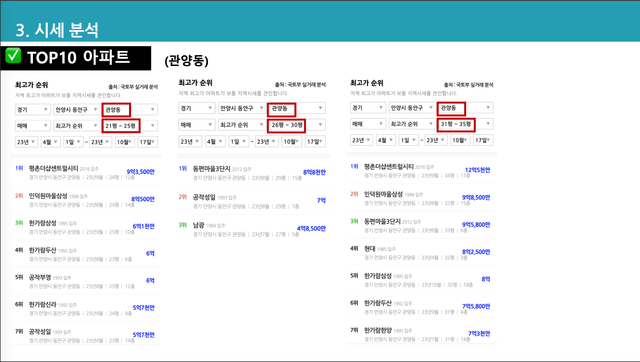
Task: Open 관양동 dropdown in the 31평~35평 panel
Action: click(465, 108)
